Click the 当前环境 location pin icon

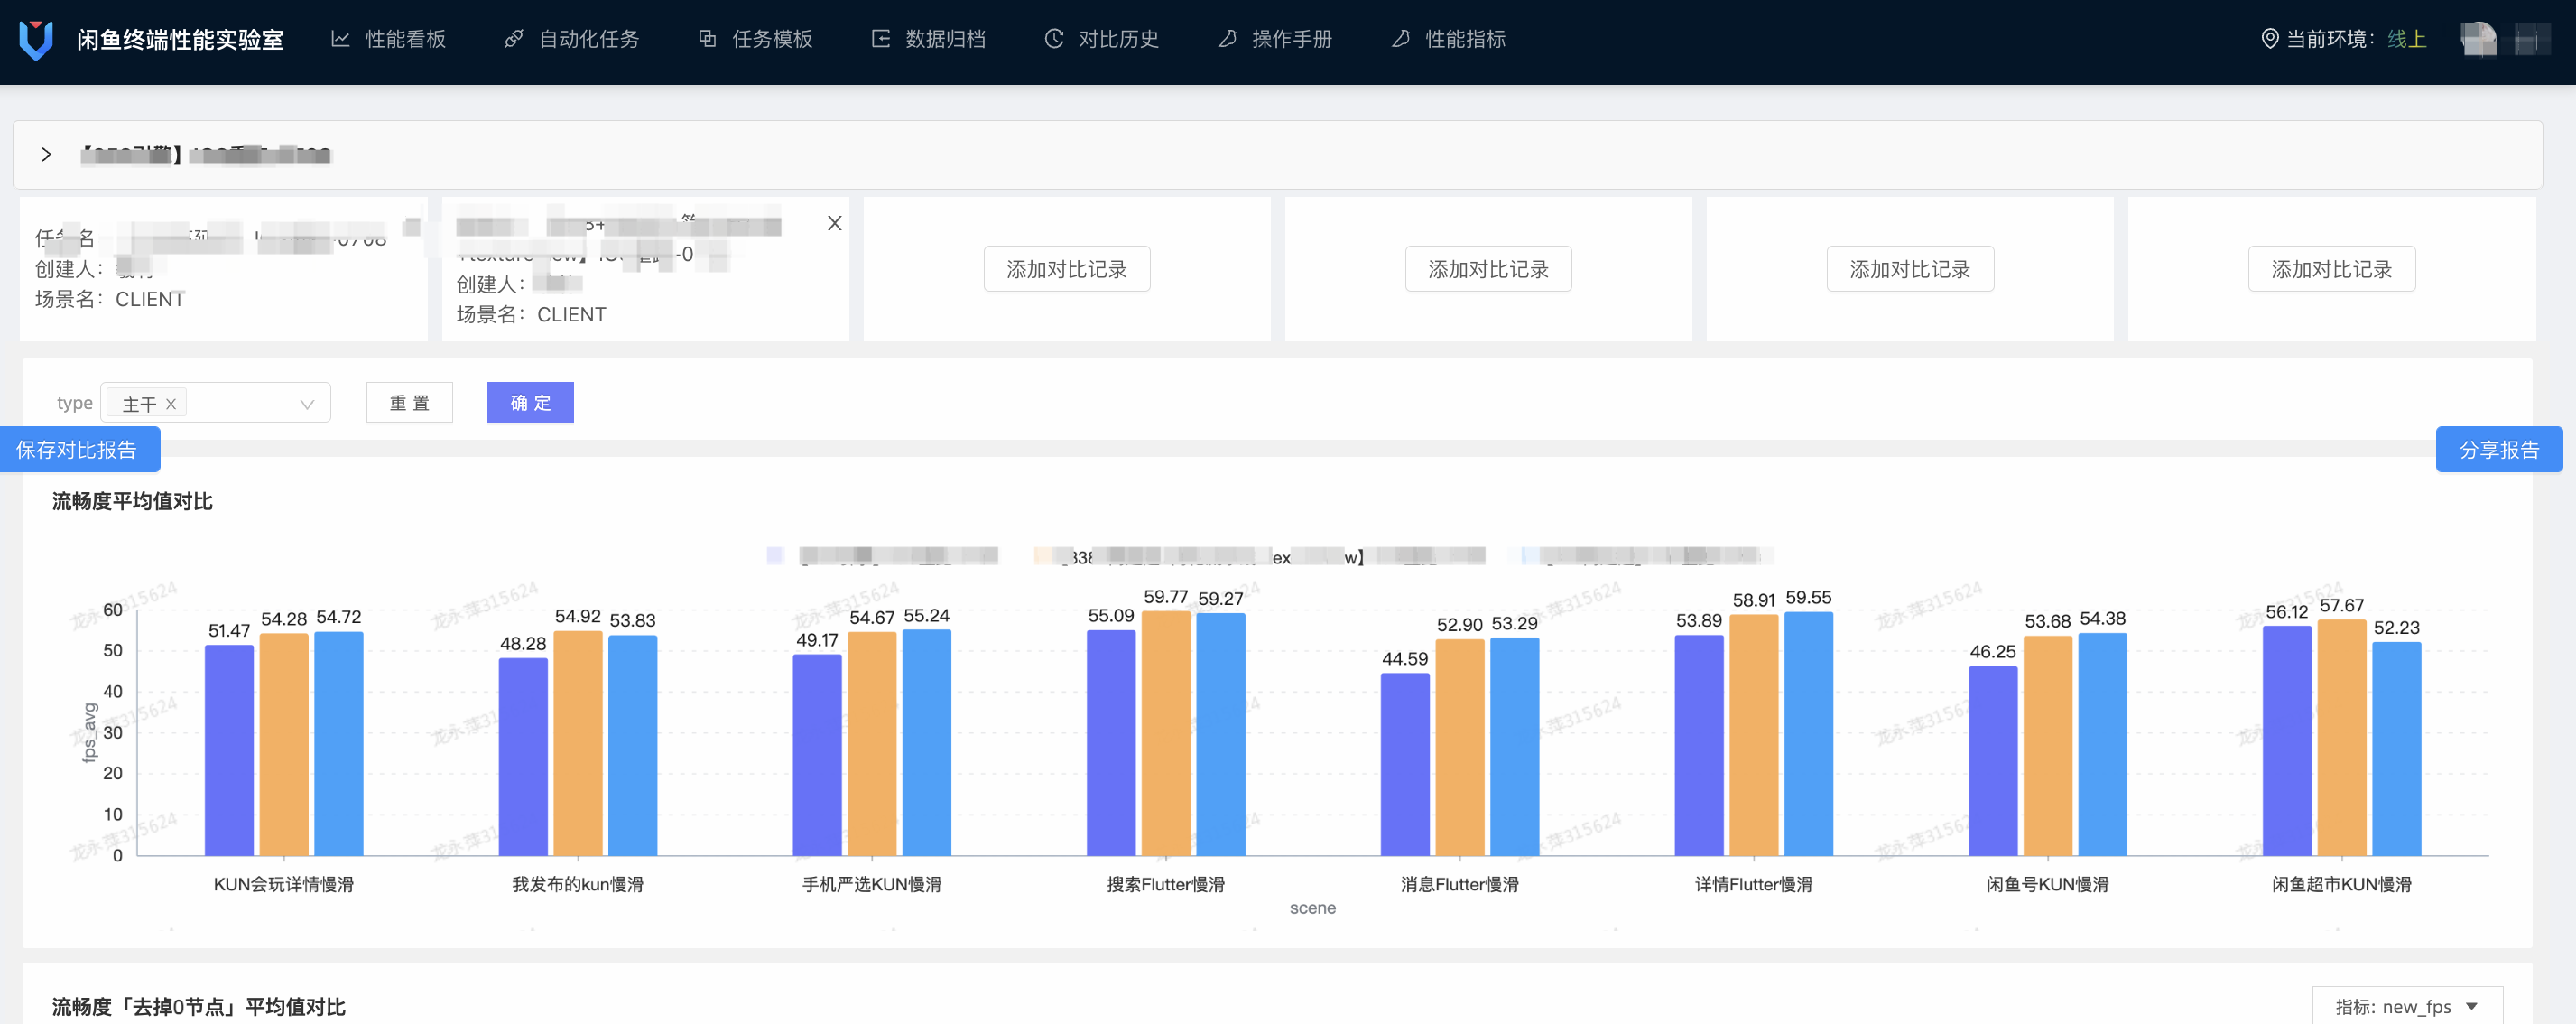coord(2270,39)
